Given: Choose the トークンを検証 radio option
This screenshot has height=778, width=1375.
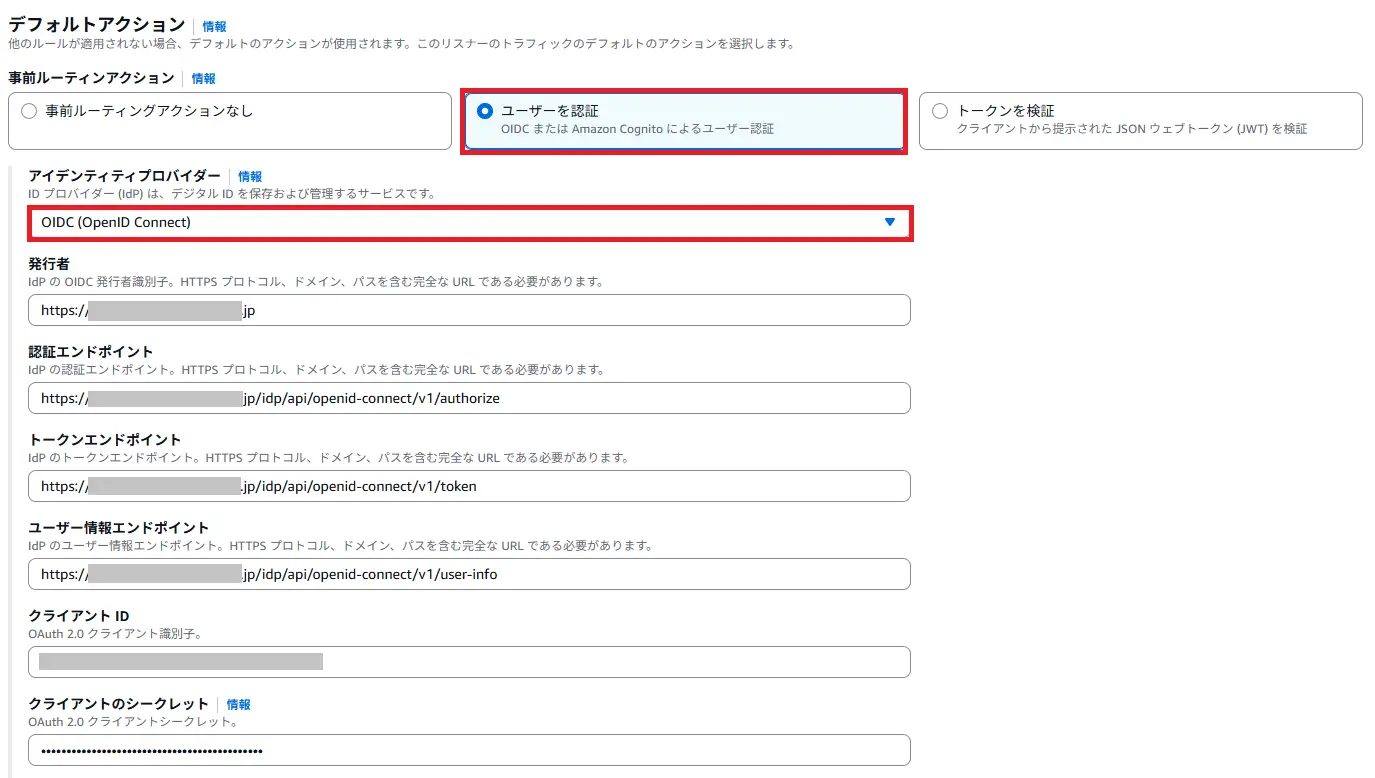Looking at the screenshot, I should click(x=939, y=111).
